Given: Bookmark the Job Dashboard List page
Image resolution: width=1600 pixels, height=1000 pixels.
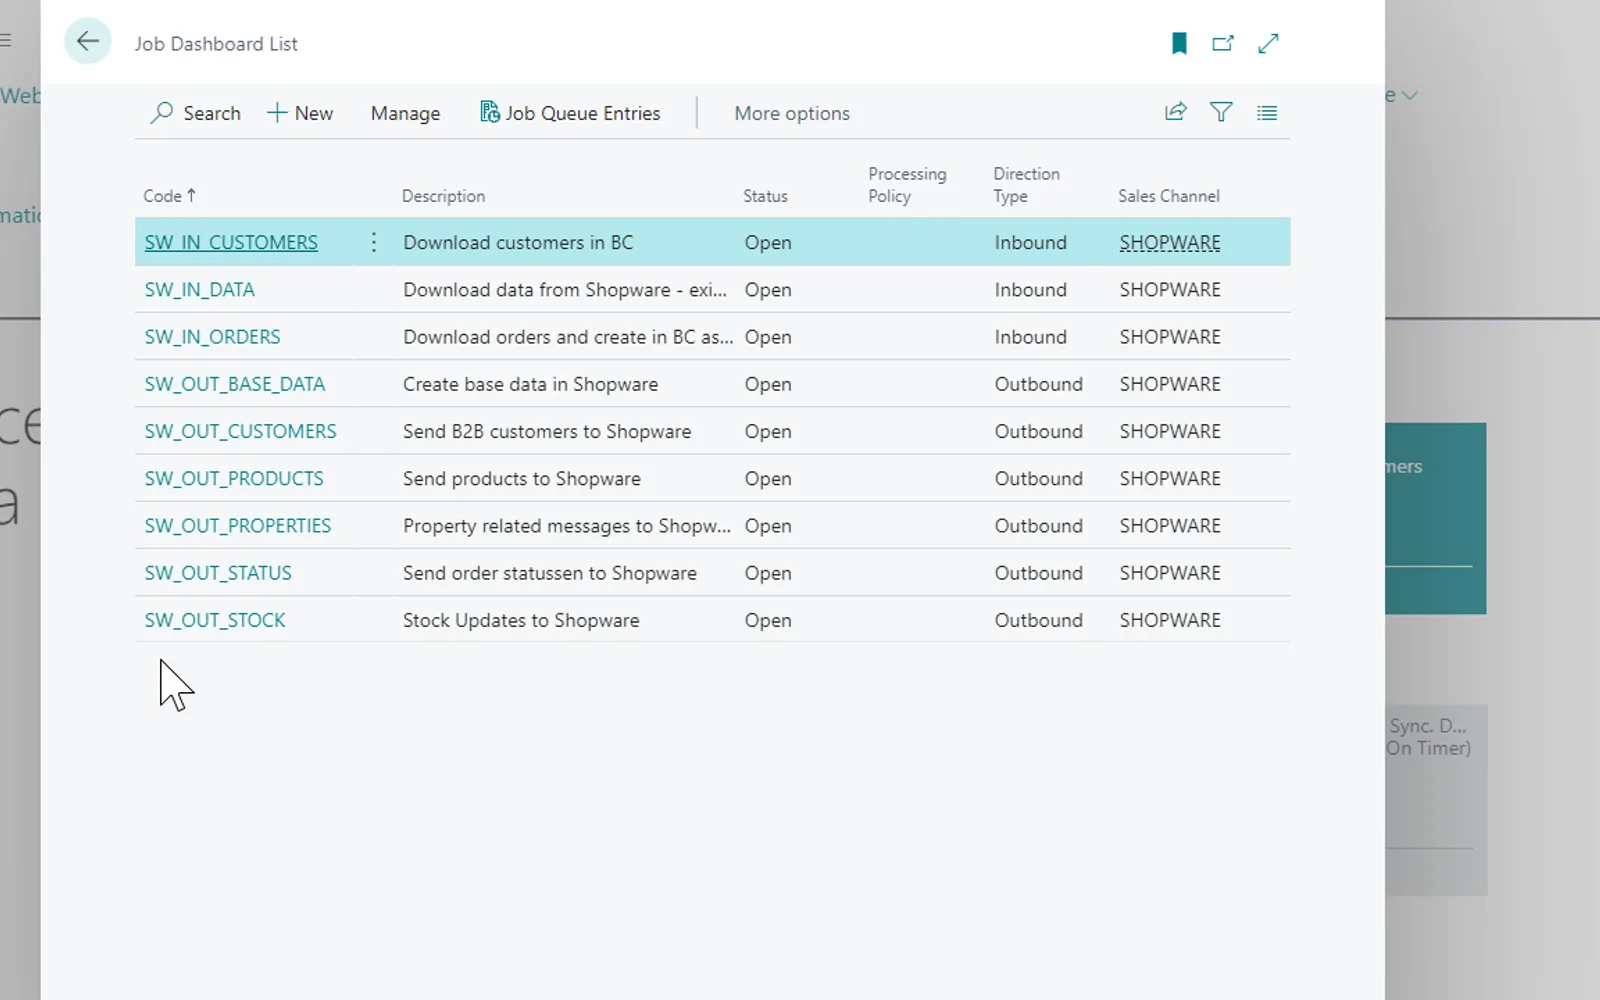Looking at the screenshot, I should pyautogui.click(x=1179, y=43).
